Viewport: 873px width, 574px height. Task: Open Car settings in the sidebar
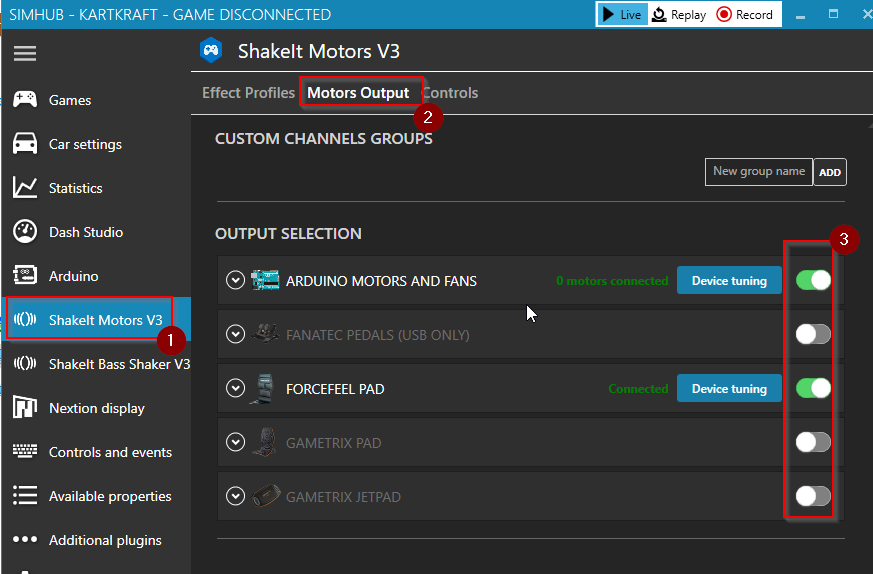click(x=96, y=144)
